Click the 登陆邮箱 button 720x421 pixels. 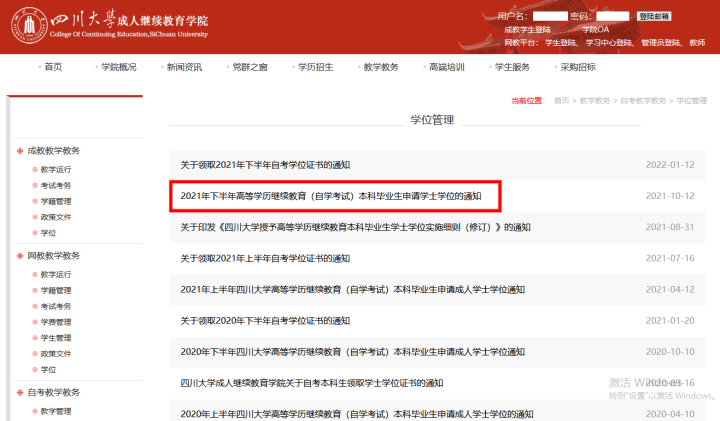click(x=654, y=16)
